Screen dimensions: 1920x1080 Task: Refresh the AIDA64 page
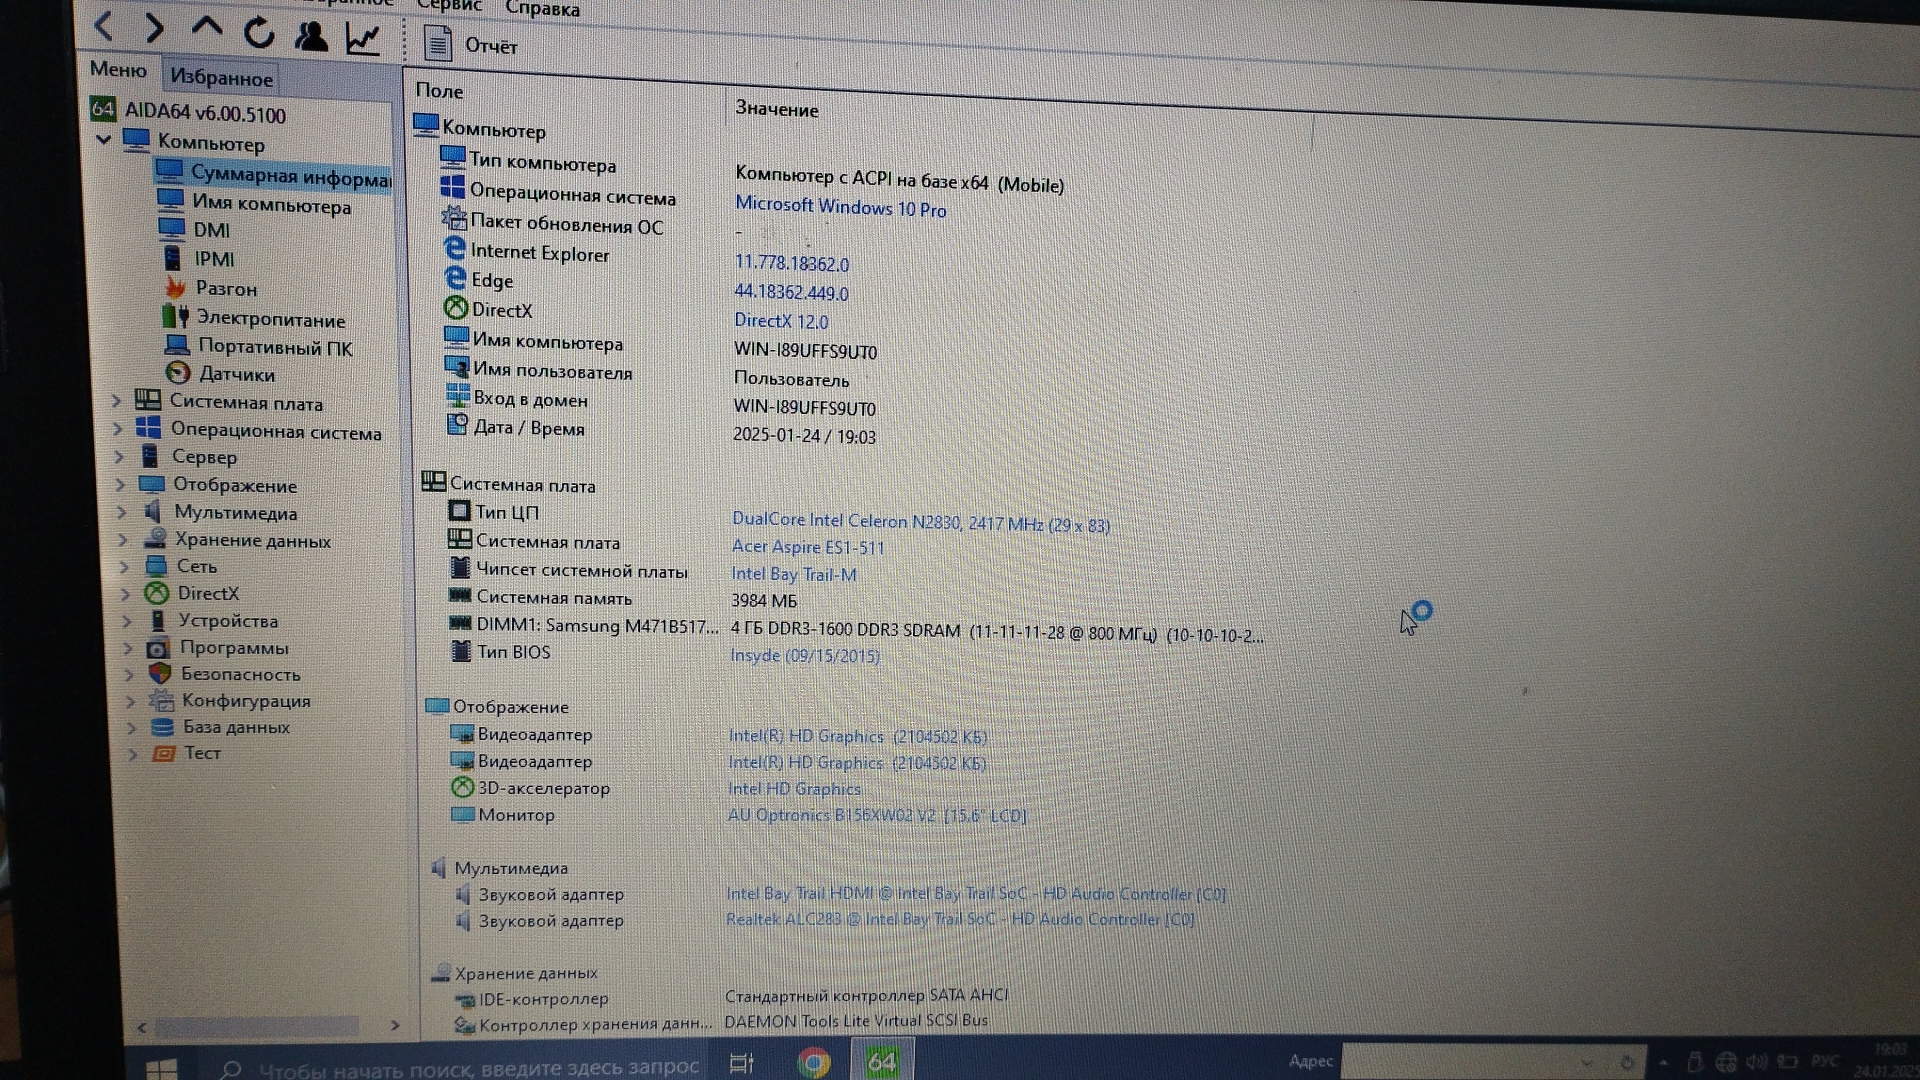tap(259, 32)
